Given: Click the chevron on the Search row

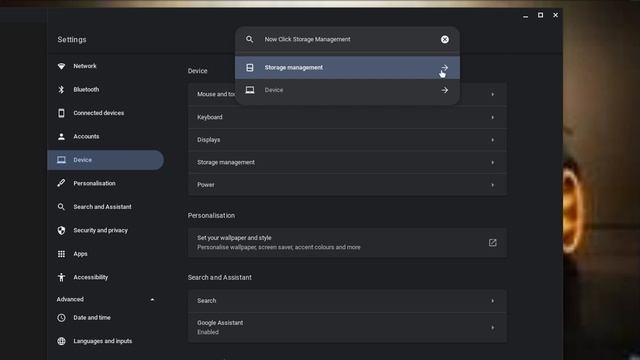Looking at the screenshot, I should tap(493, 301).
